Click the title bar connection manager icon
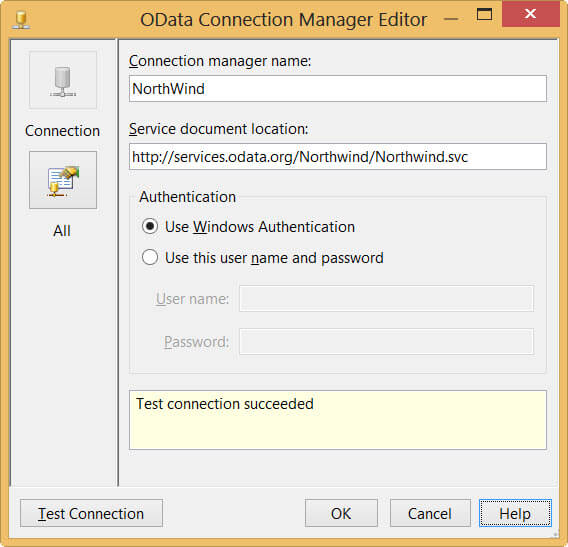The image size is (568, 547). click(21, 20)
